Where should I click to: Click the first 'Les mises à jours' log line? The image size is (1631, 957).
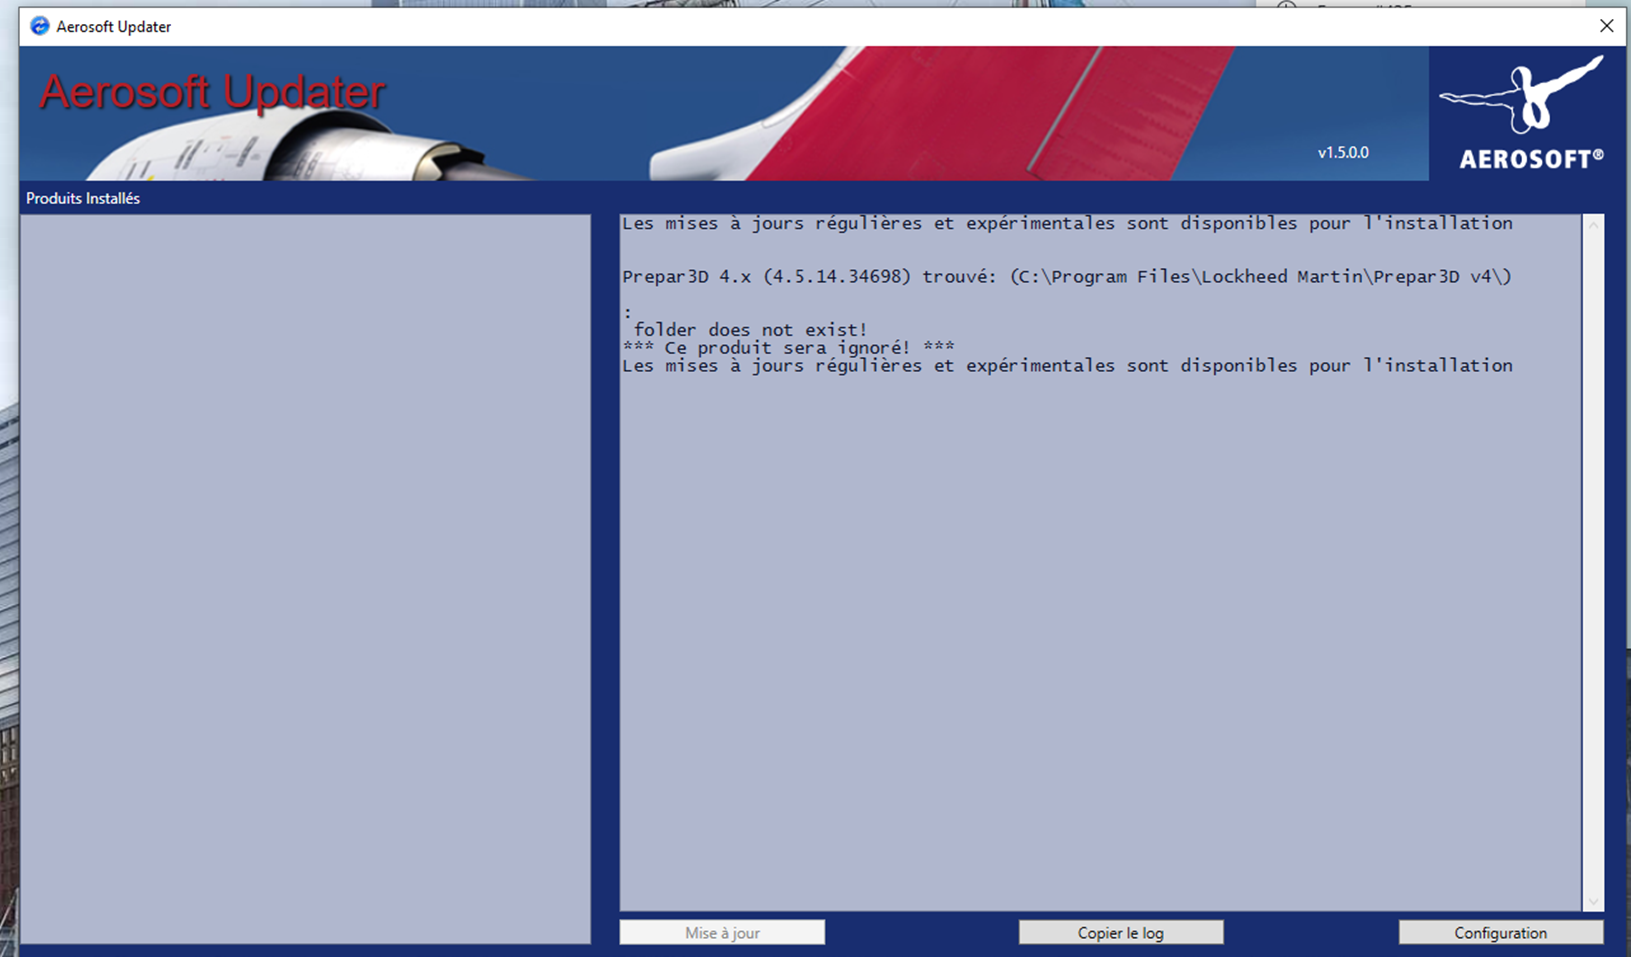point(1067,224)
